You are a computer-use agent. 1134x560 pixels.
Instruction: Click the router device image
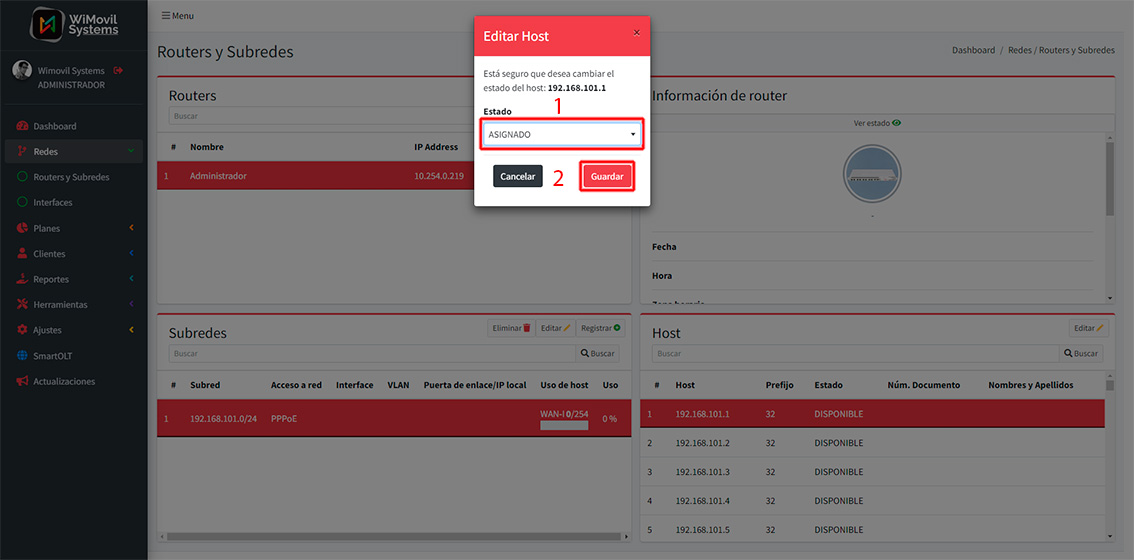[x=871, y=174]
